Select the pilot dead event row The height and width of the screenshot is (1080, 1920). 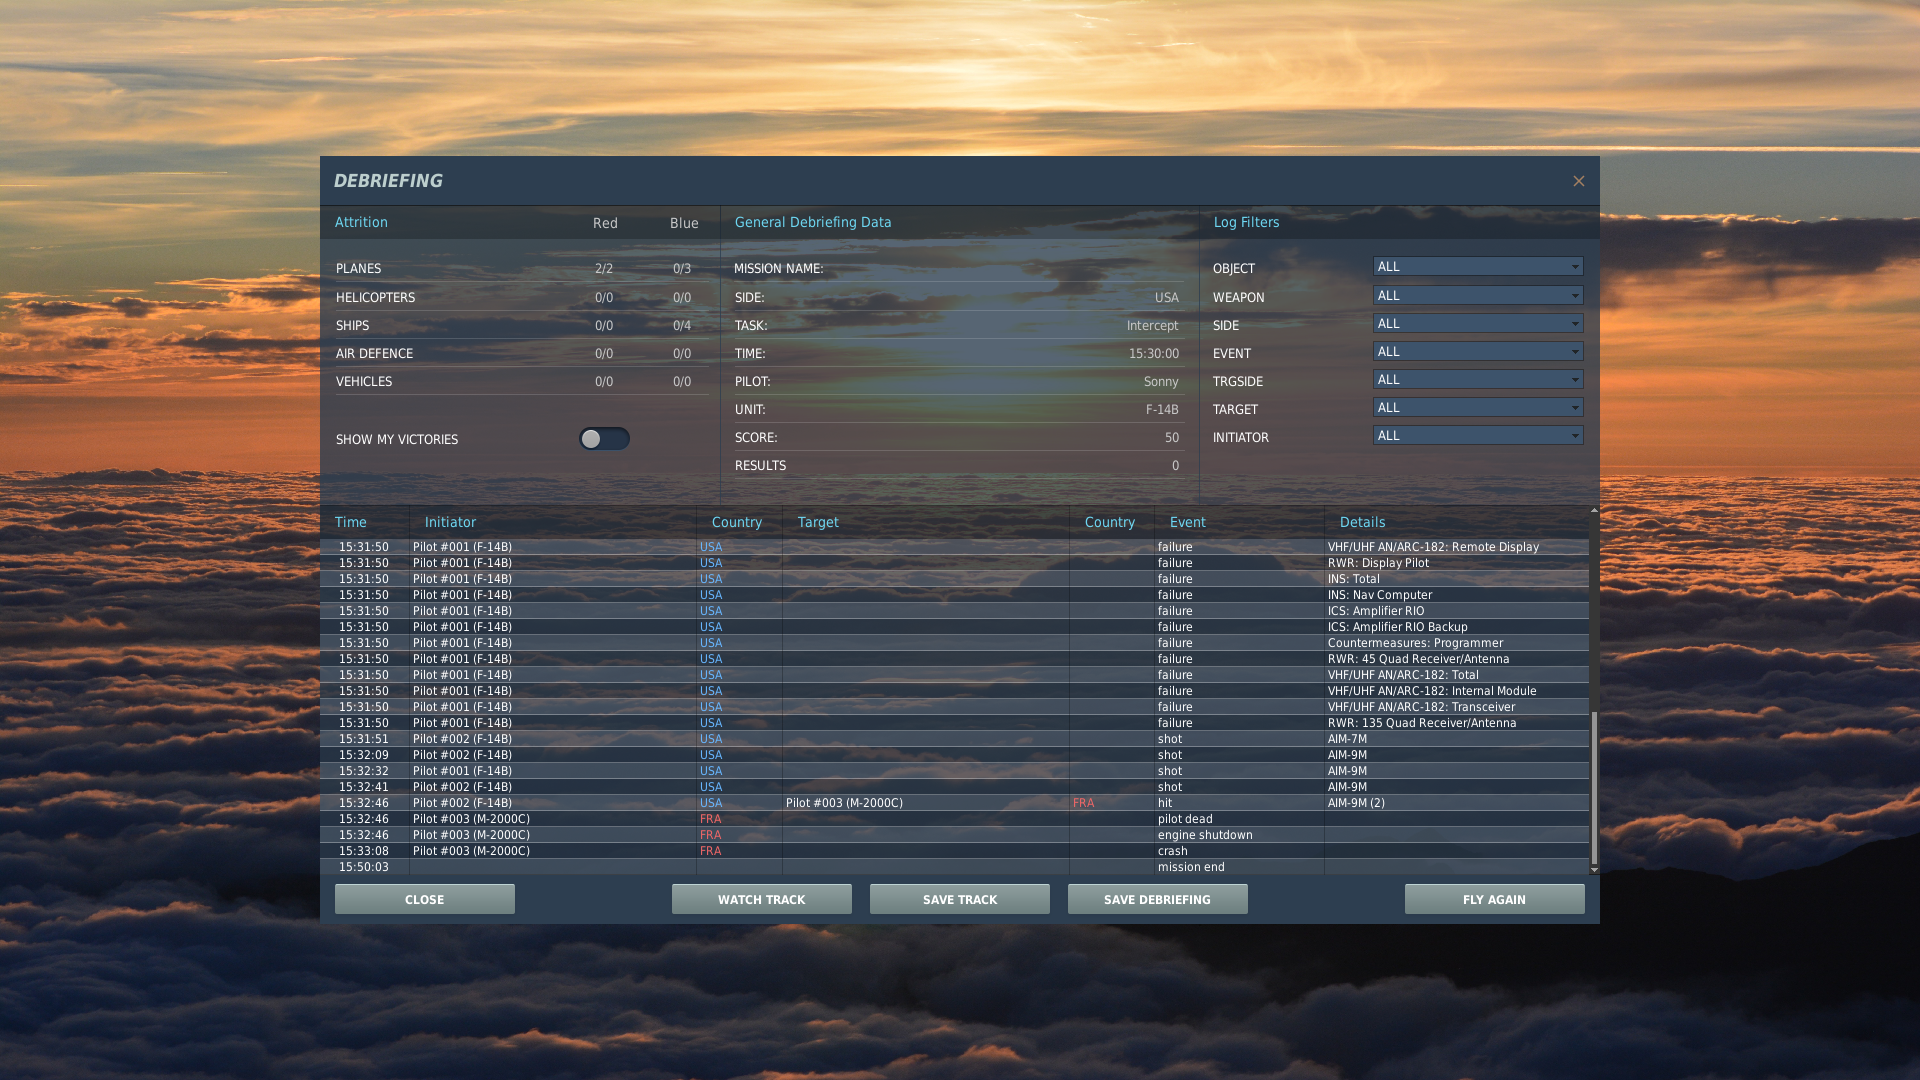tap(954, 819)
